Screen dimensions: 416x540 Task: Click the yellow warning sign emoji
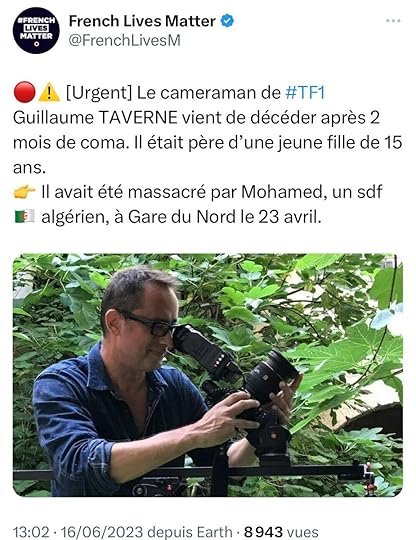point(49,92)
